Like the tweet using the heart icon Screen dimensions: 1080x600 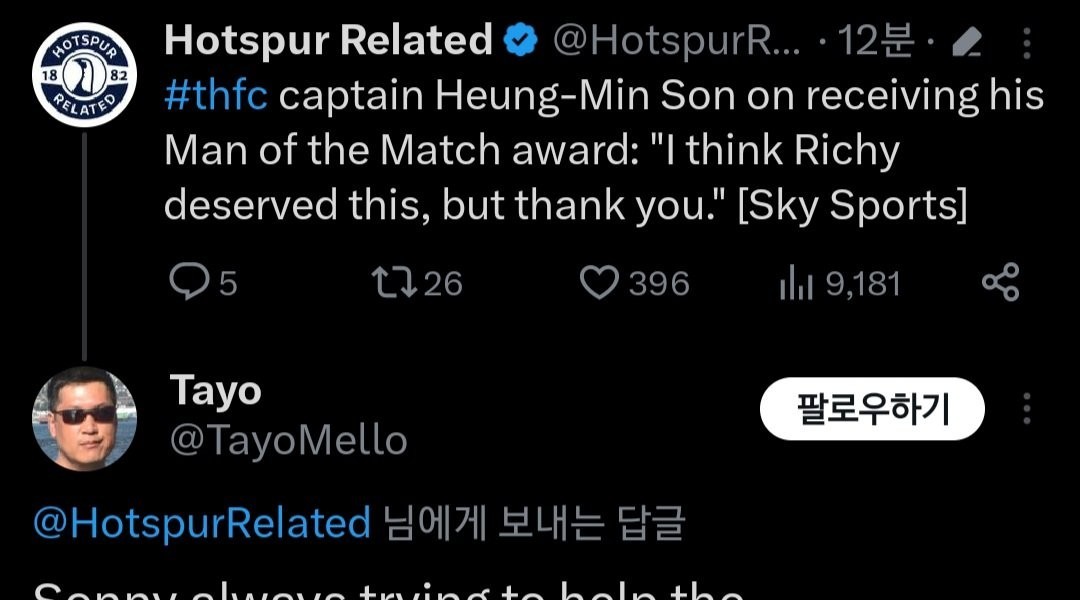pos(599,284)
